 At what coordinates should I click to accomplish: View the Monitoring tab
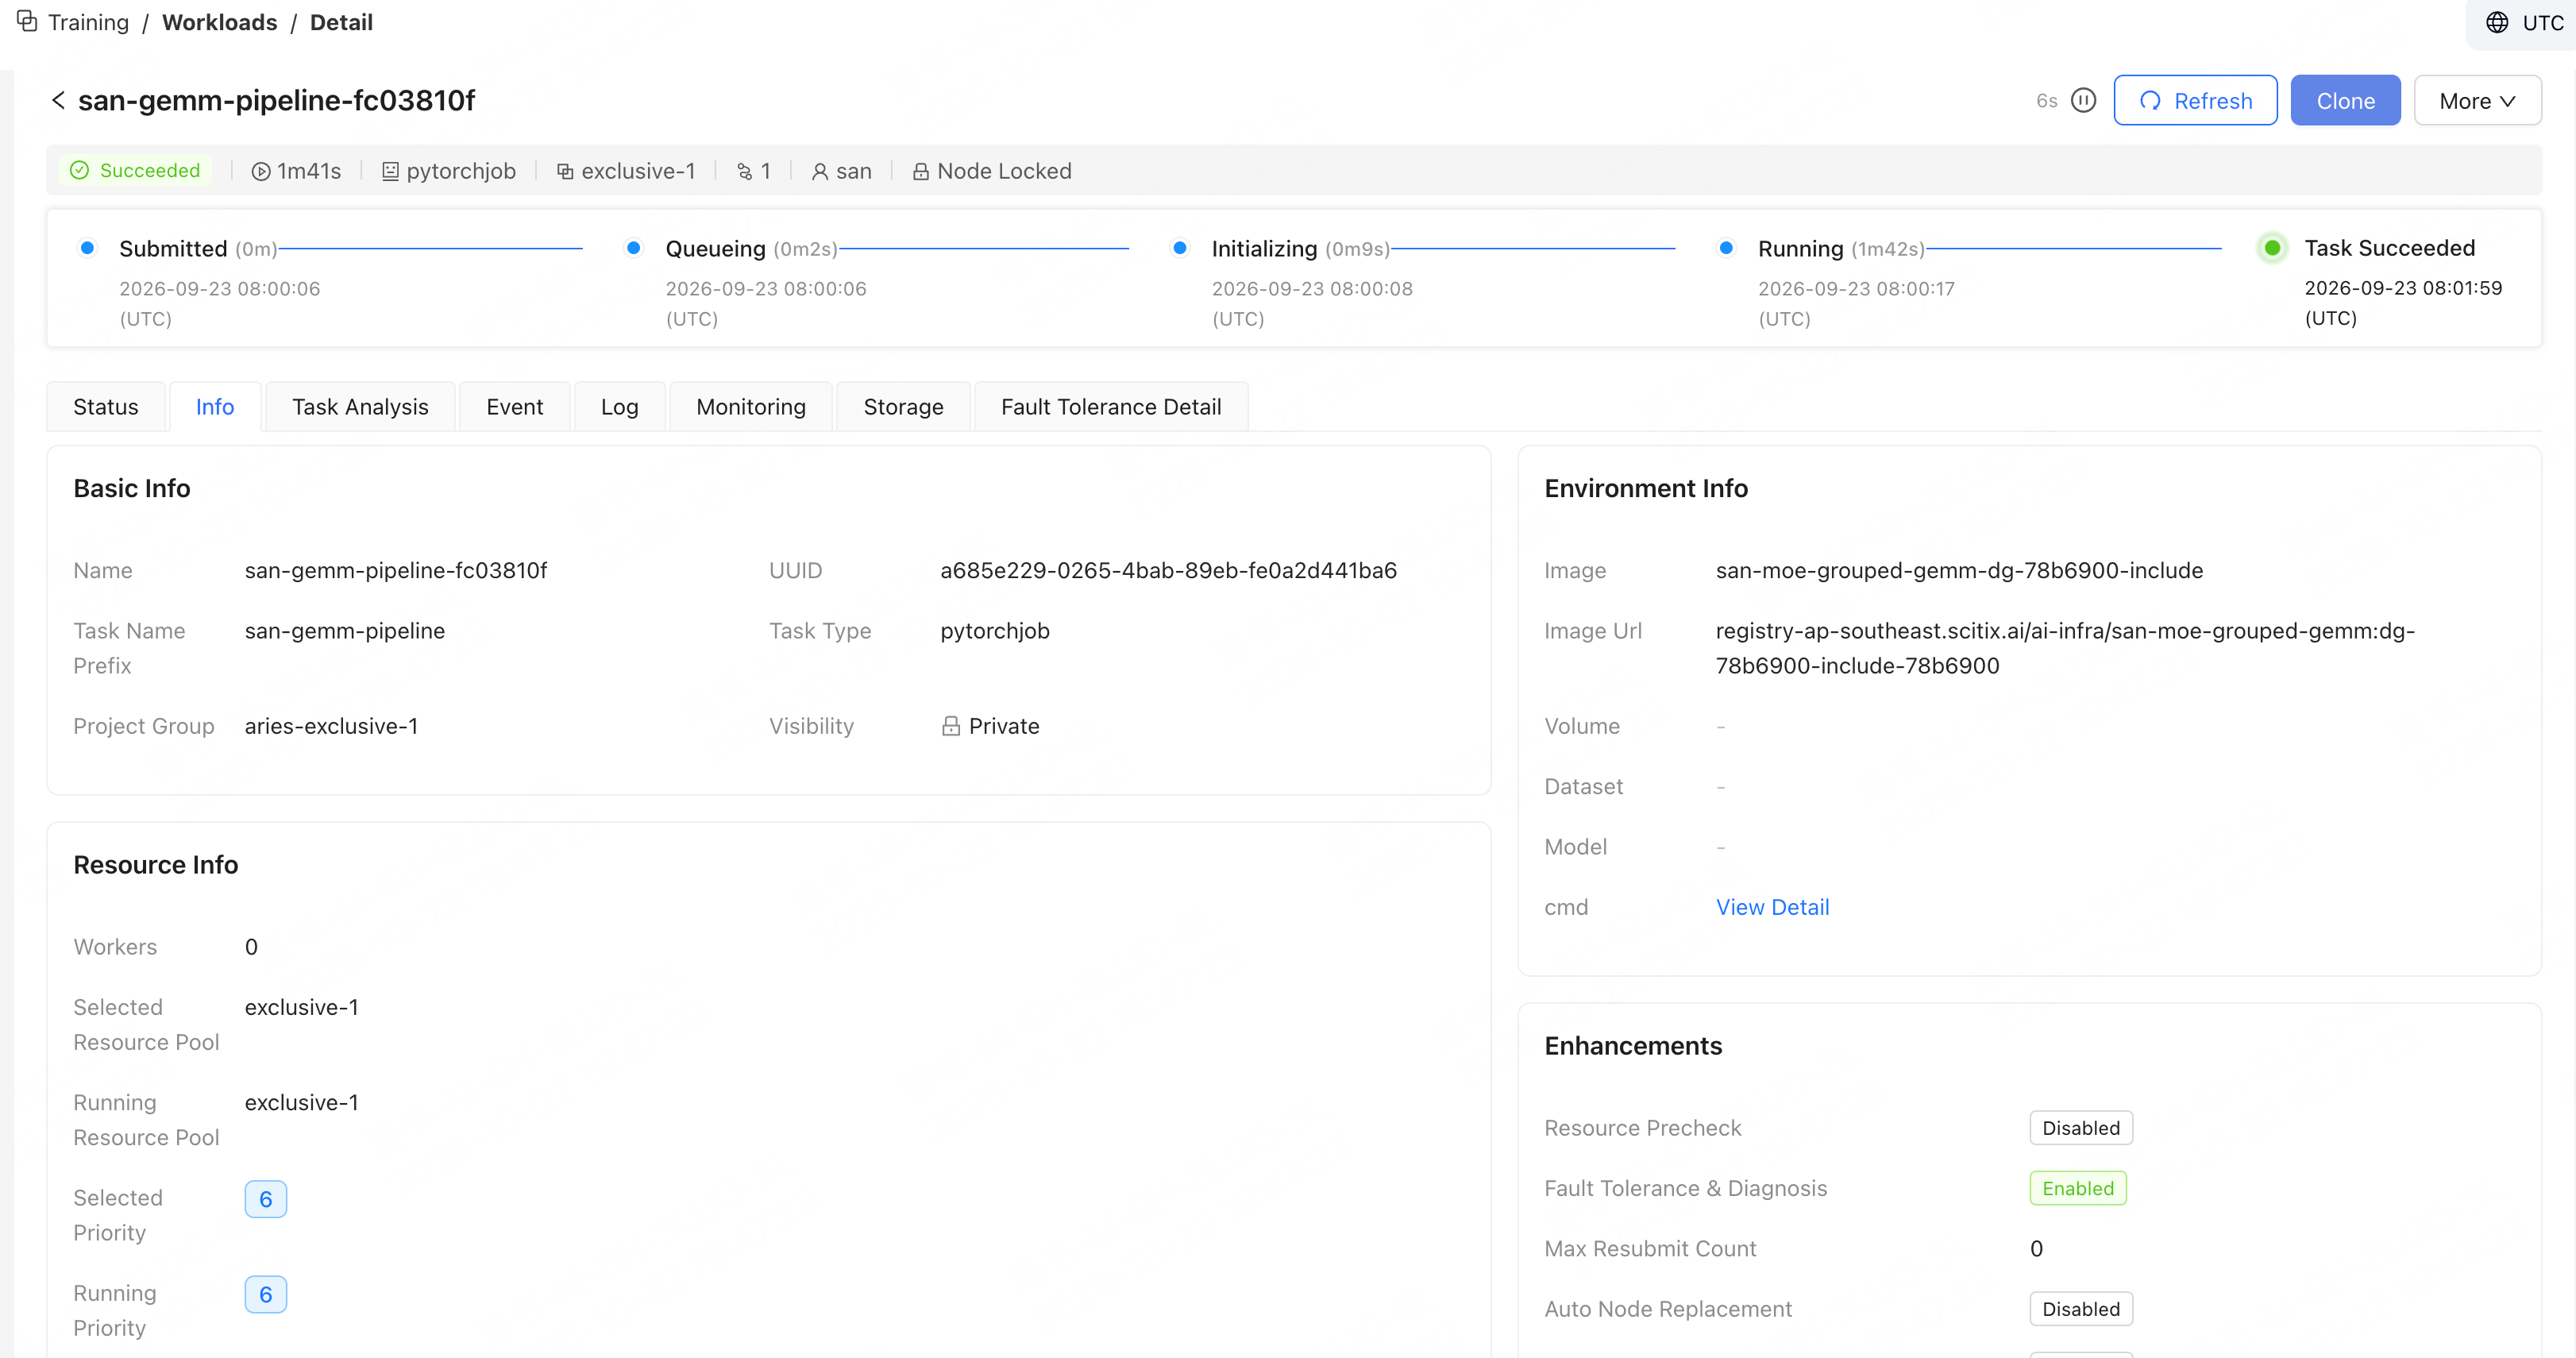coord(751,407)
